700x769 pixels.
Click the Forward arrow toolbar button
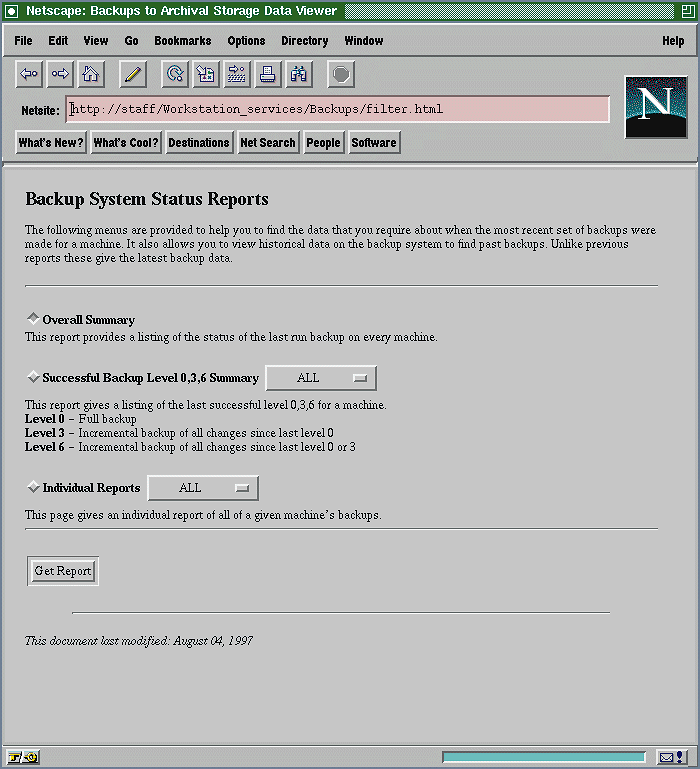(x=60, y=74)
